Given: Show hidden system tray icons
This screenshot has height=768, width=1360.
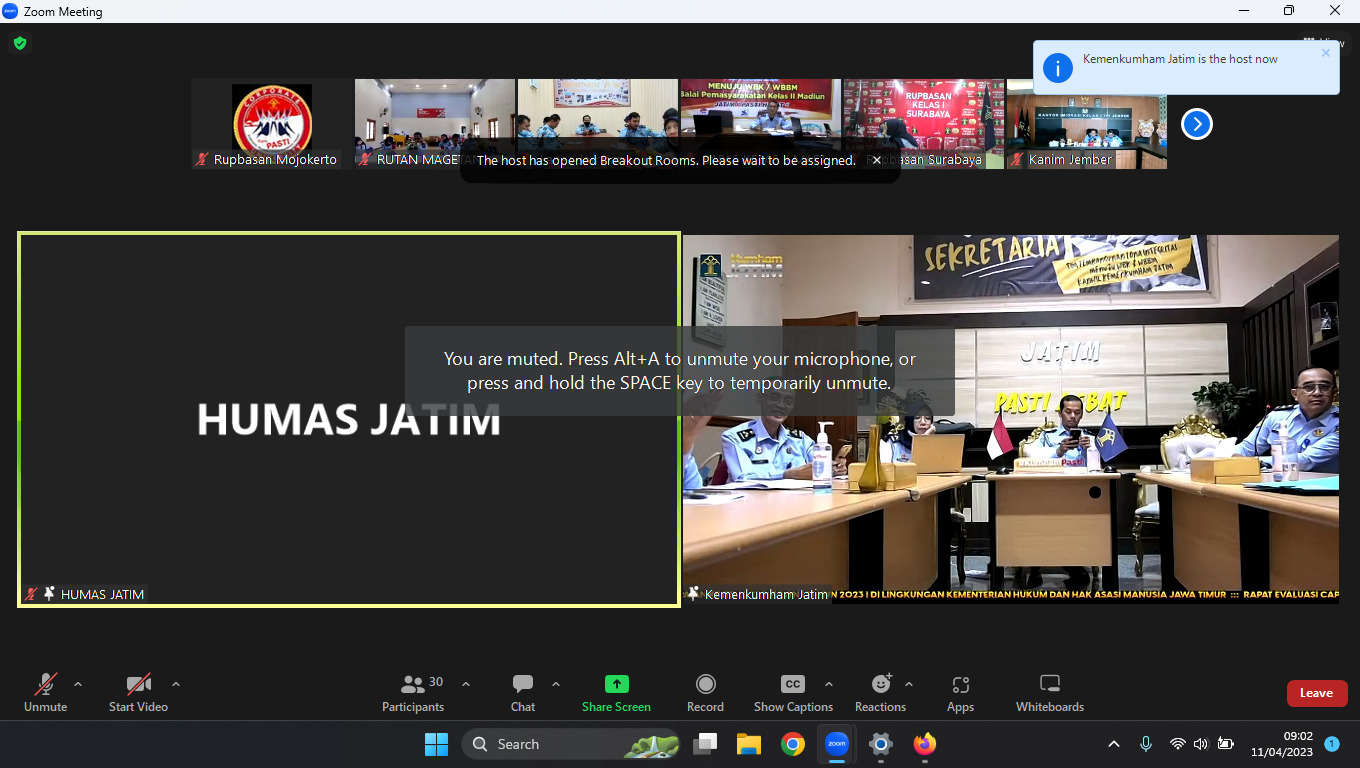Looking at the screenshot, I should tap(1114, 744).
